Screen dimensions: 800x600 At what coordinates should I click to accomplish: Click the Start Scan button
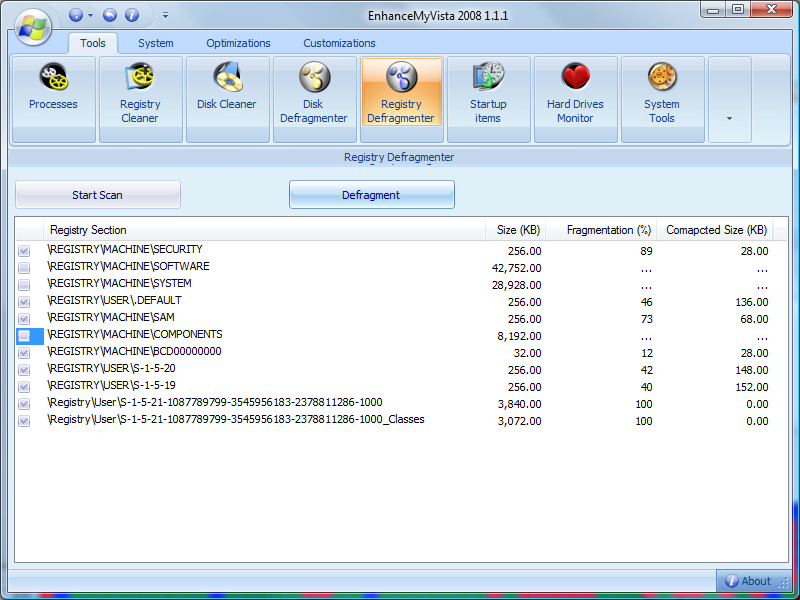98,194
